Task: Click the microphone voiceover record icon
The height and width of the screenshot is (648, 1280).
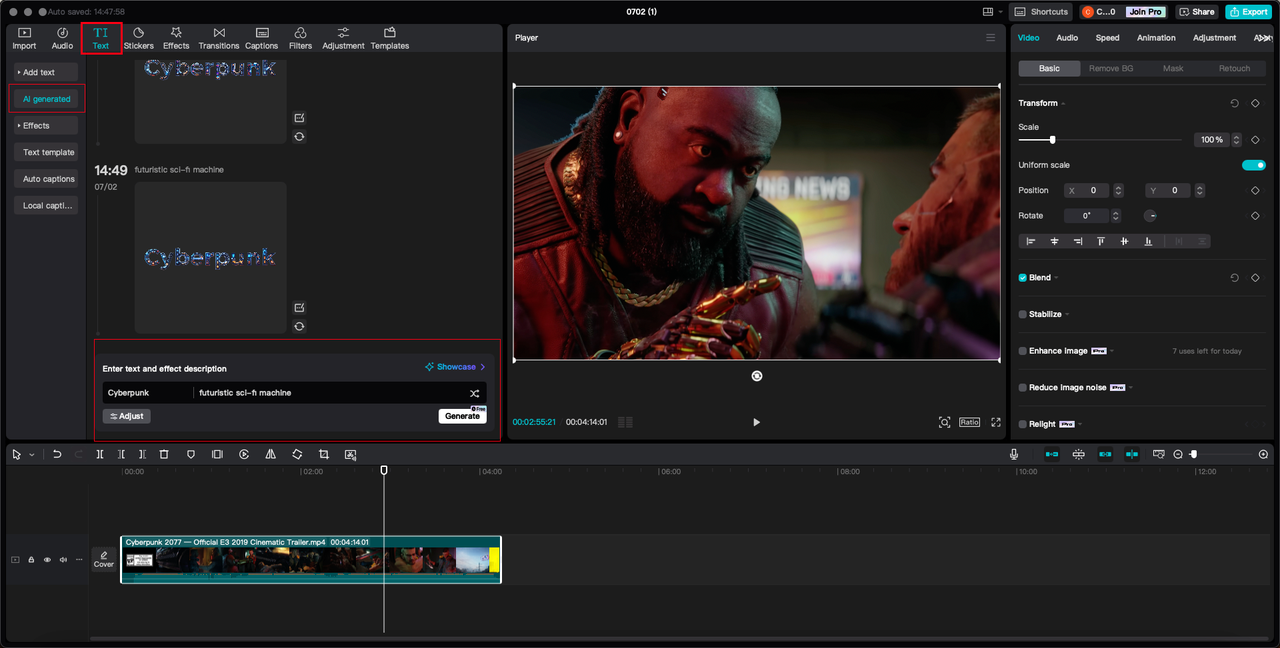Action: pyautogui.click(x=1014, y=454)
